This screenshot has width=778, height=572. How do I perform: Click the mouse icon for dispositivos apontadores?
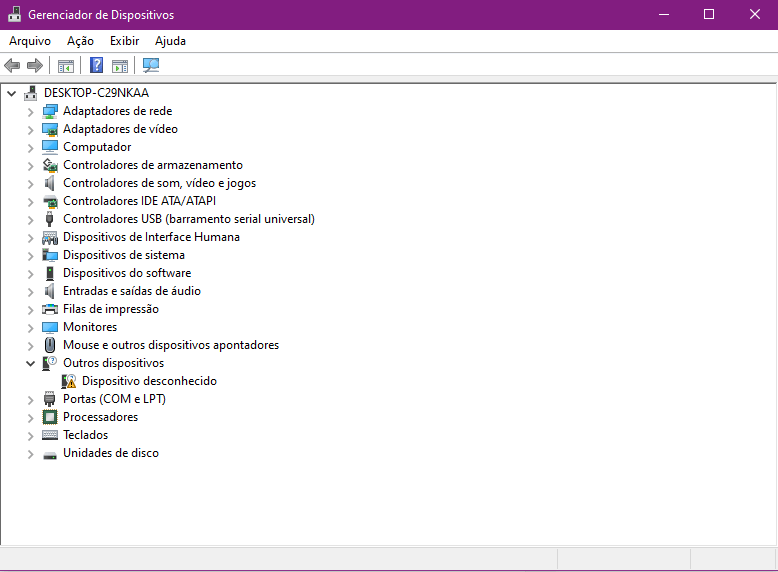[x=50, y=345]
